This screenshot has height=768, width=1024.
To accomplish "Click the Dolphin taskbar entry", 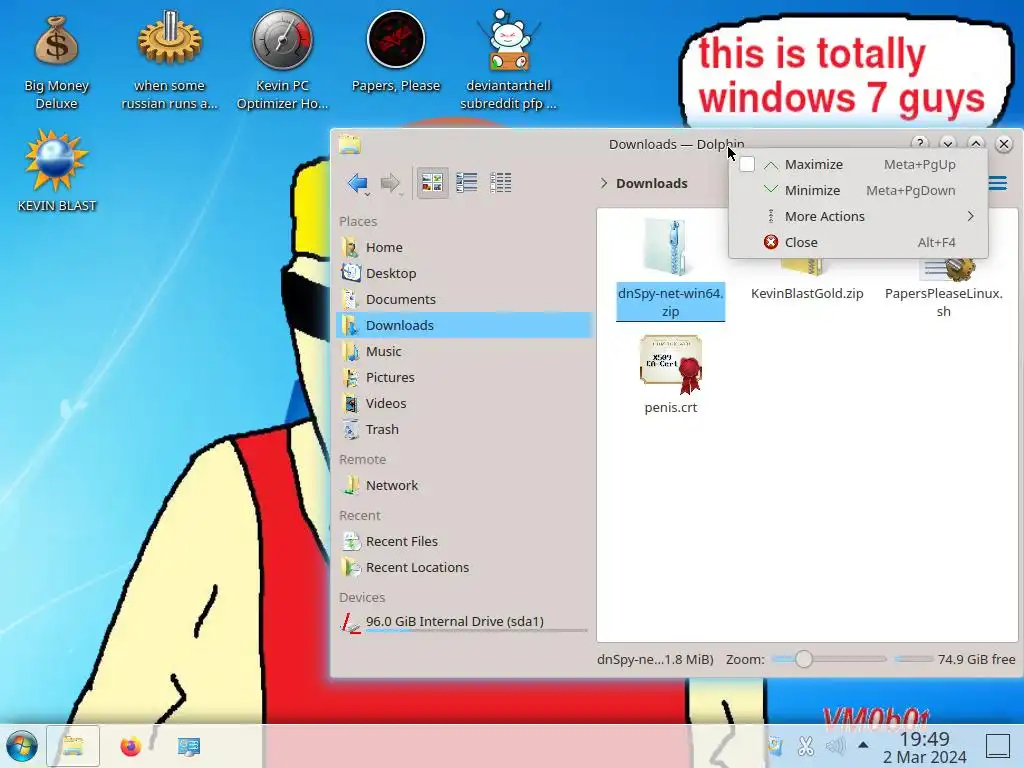I will pyautogui.click(x=73, y=746).
